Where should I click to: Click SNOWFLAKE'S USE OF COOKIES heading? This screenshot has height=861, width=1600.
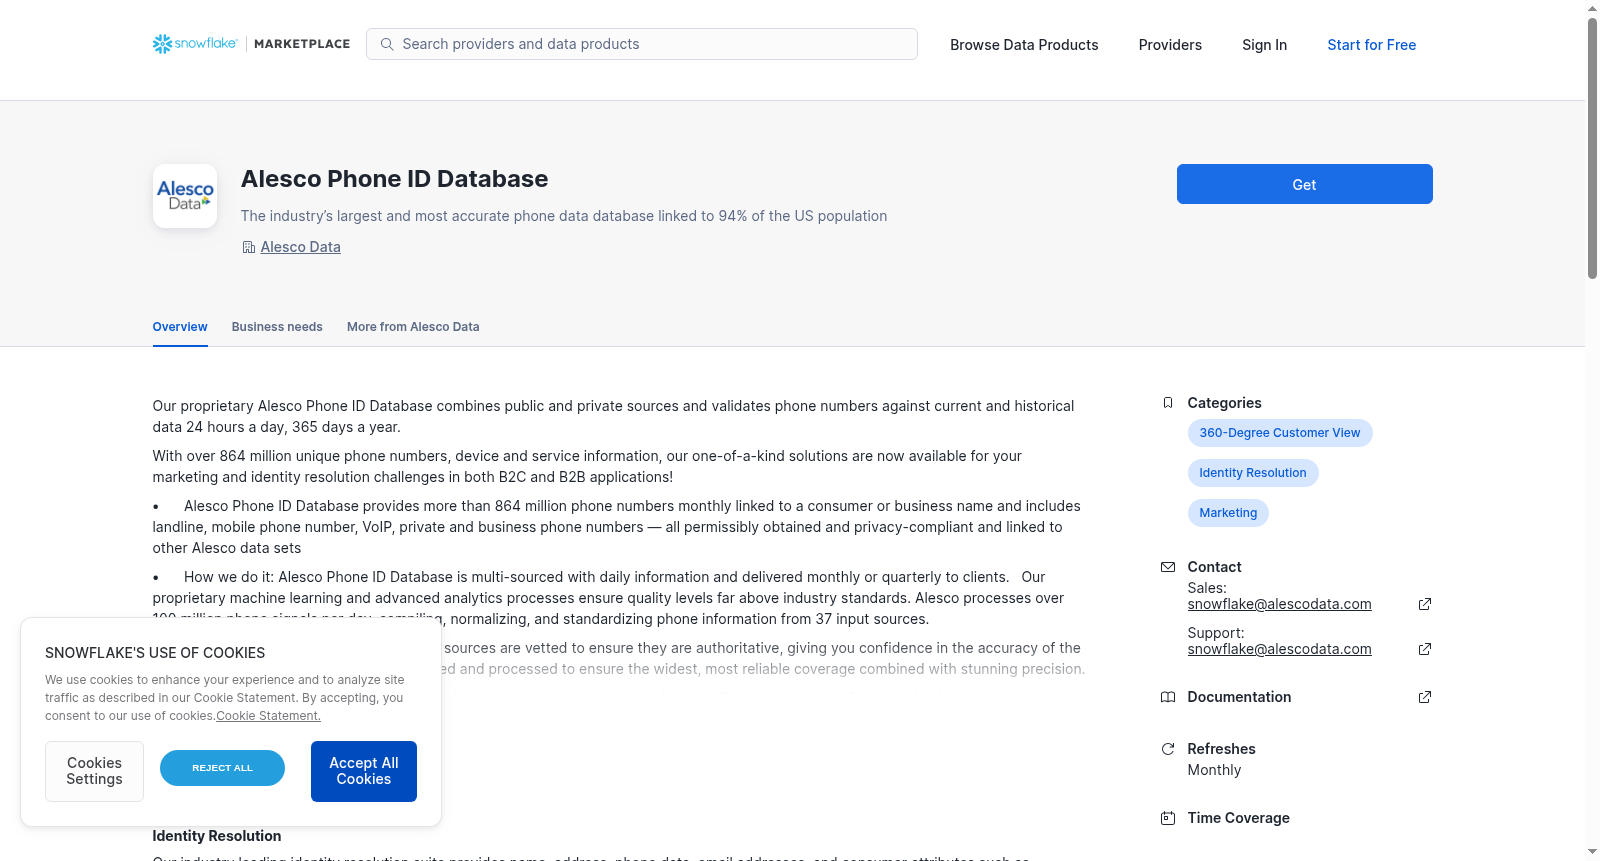[x=155, y=653]
